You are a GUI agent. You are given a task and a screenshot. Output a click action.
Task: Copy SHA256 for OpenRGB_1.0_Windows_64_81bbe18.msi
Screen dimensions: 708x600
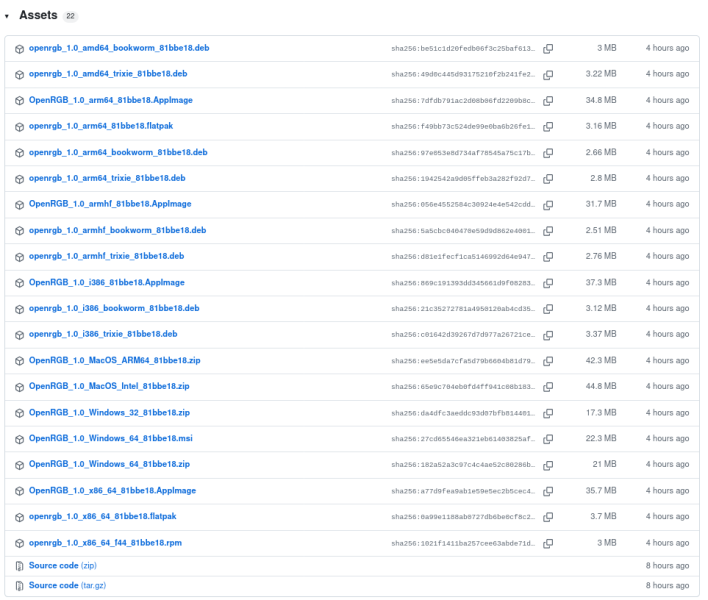[548, 439]
